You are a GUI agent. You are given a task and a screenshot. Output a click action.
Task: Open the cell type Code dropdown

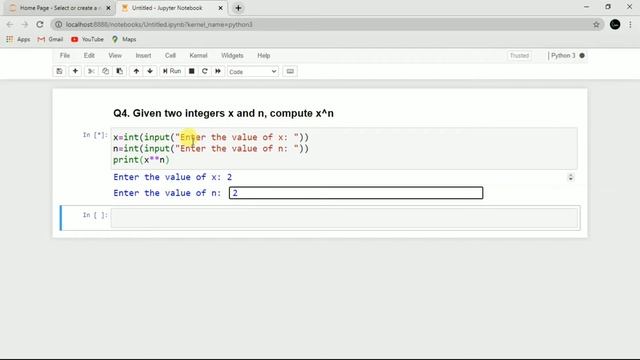click(x=253, y=71)
